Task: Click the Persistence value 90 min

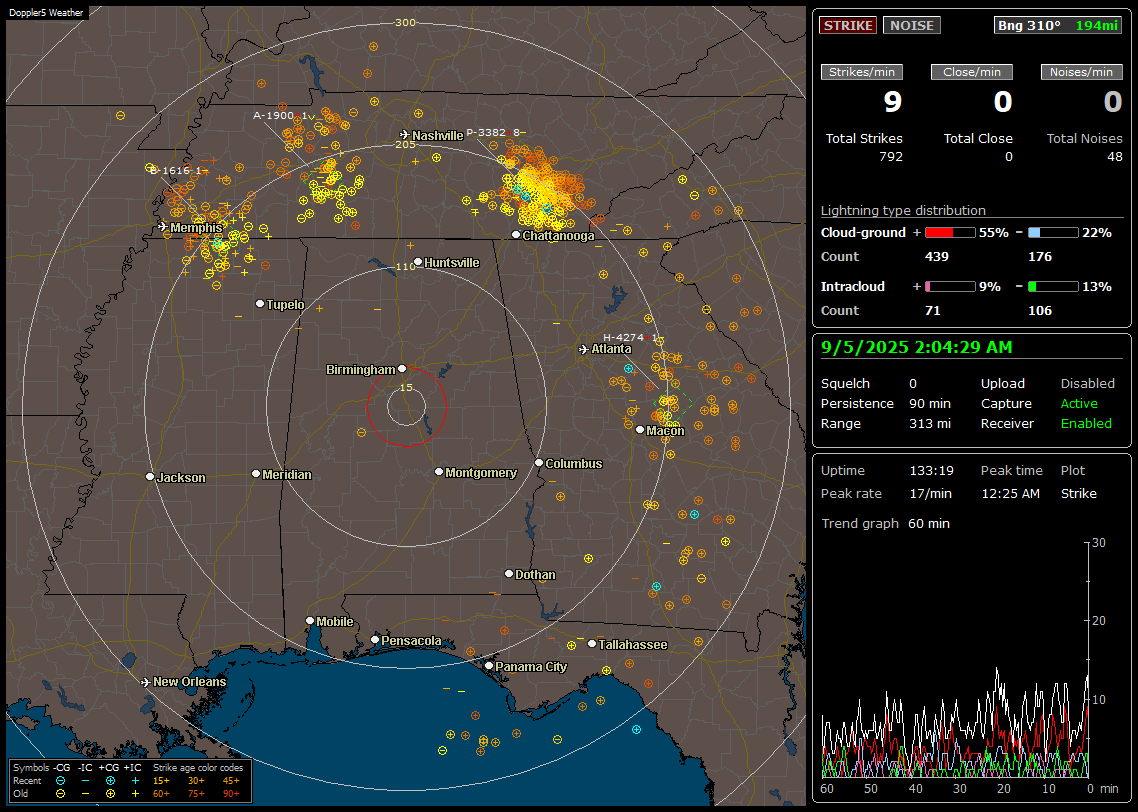Action: click(930, 403)
